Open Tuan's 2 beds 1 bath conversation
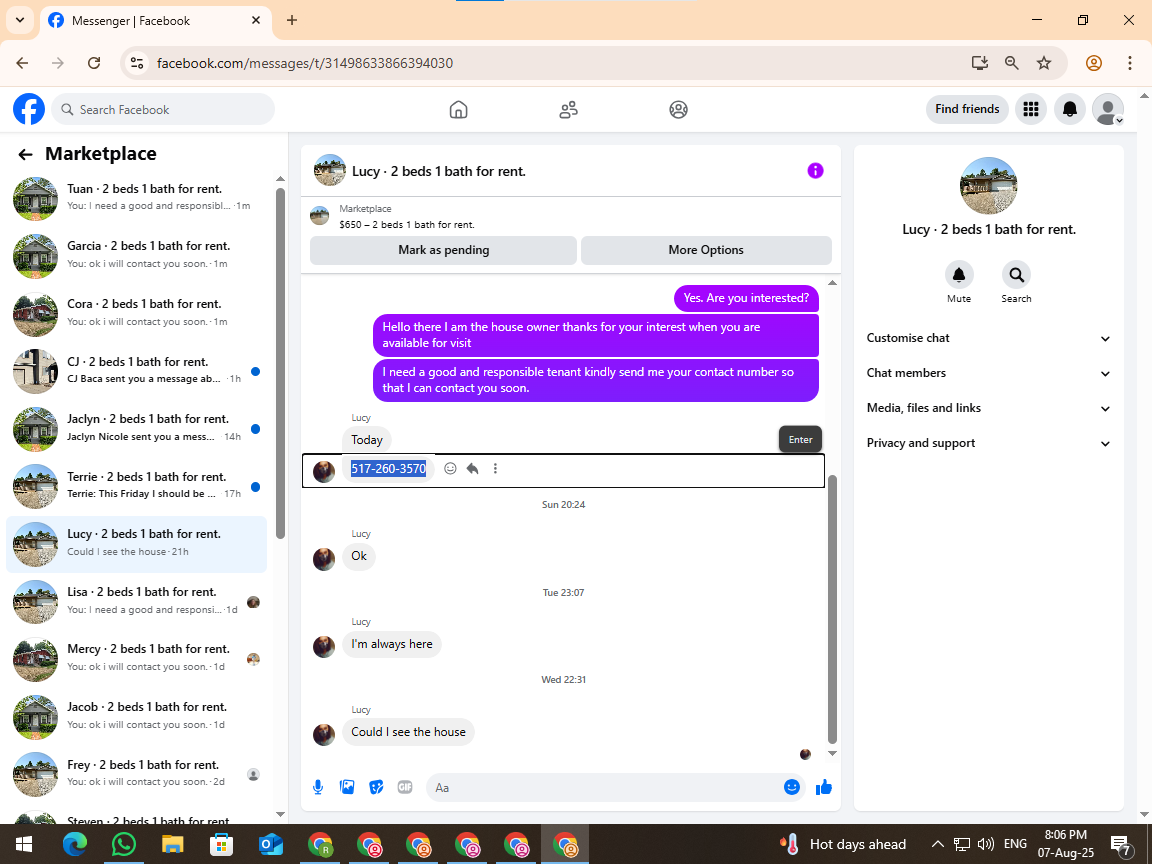1152x864 pixels. pos(138,198)
